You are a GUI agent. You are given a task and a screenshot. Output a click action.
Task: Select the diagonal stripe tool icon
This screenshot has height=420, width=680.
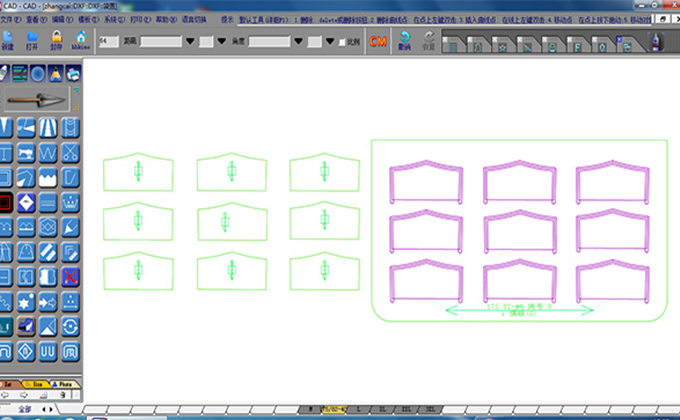48,252
